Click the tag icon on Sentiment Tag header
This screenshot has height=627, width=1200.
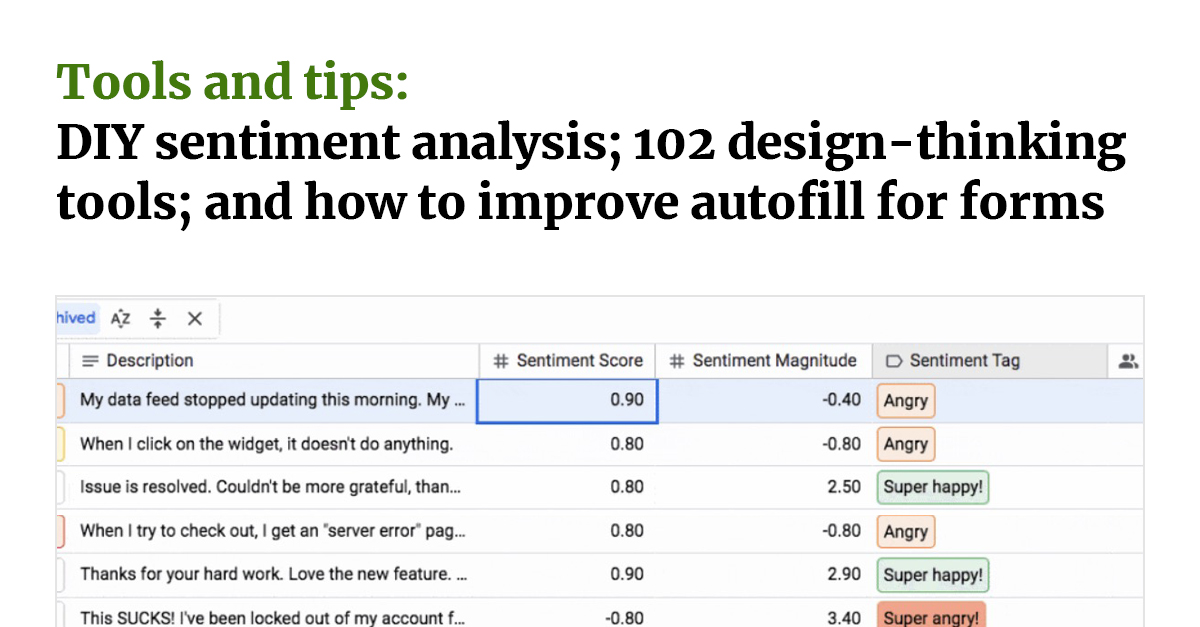click(x=891, y=361)
